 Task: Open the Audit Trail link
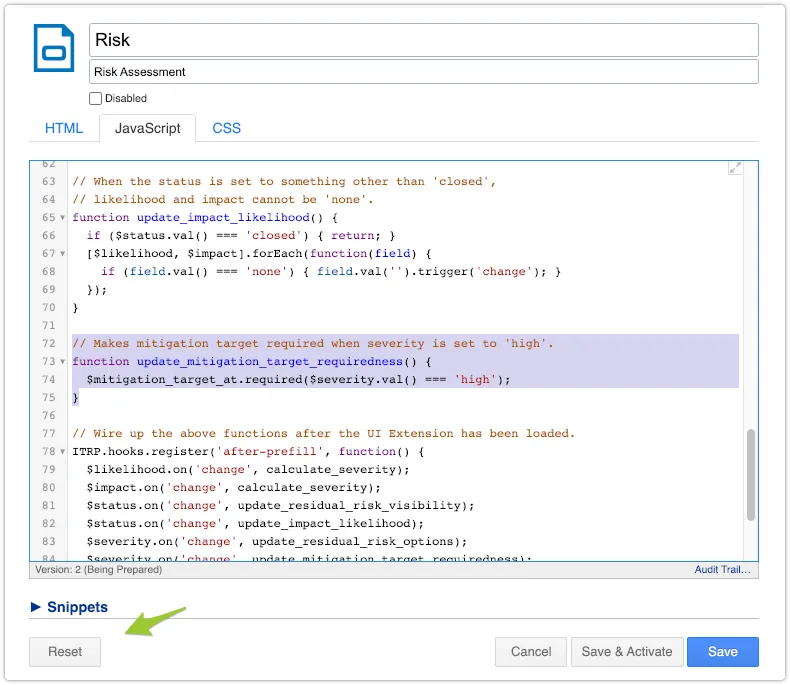pyautogui.click(x=722, y=570)
